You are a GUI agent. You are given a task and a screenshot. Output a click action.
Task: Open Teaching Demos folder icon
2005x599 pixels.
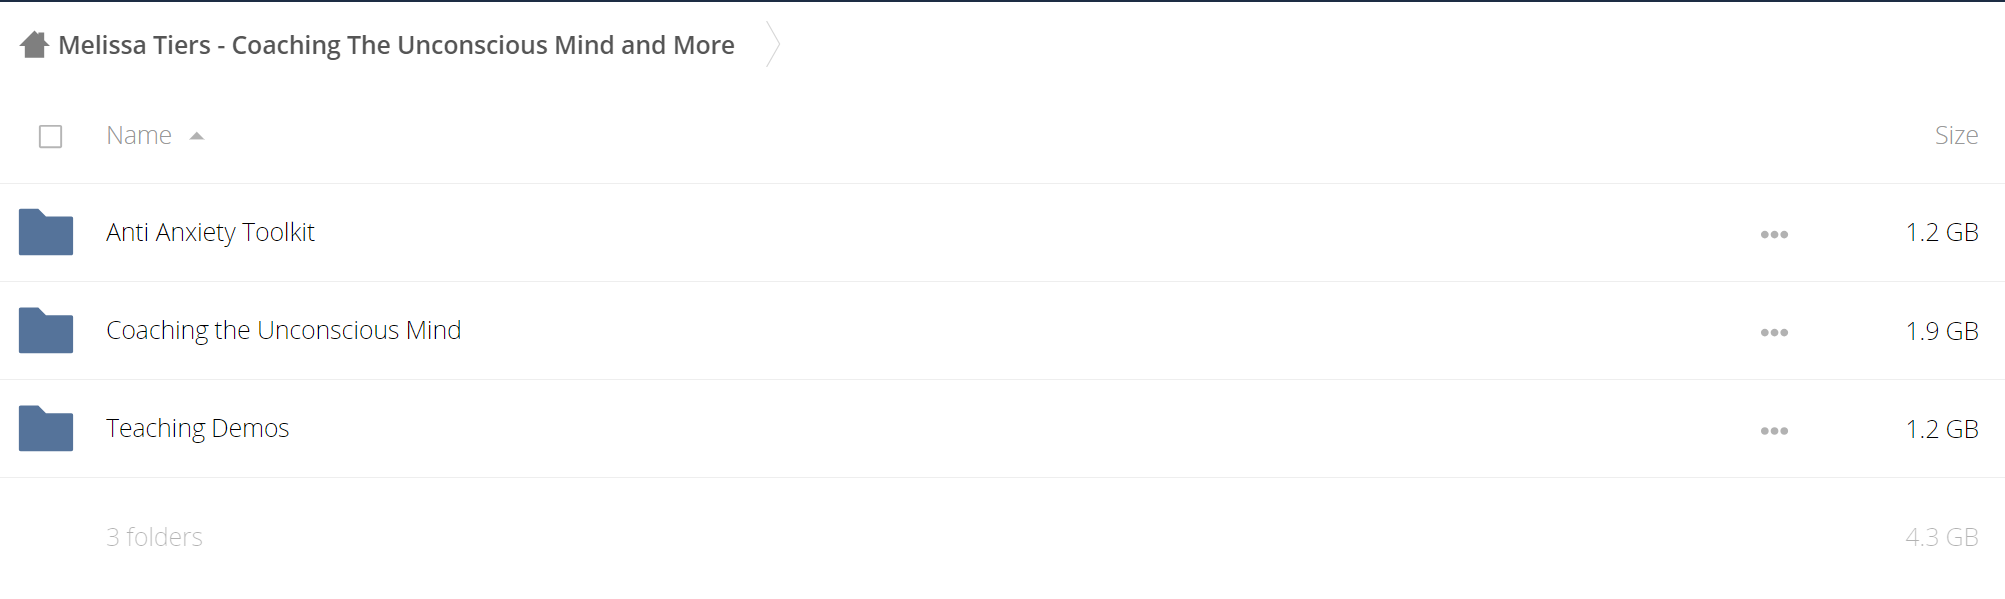click(46, 428)
